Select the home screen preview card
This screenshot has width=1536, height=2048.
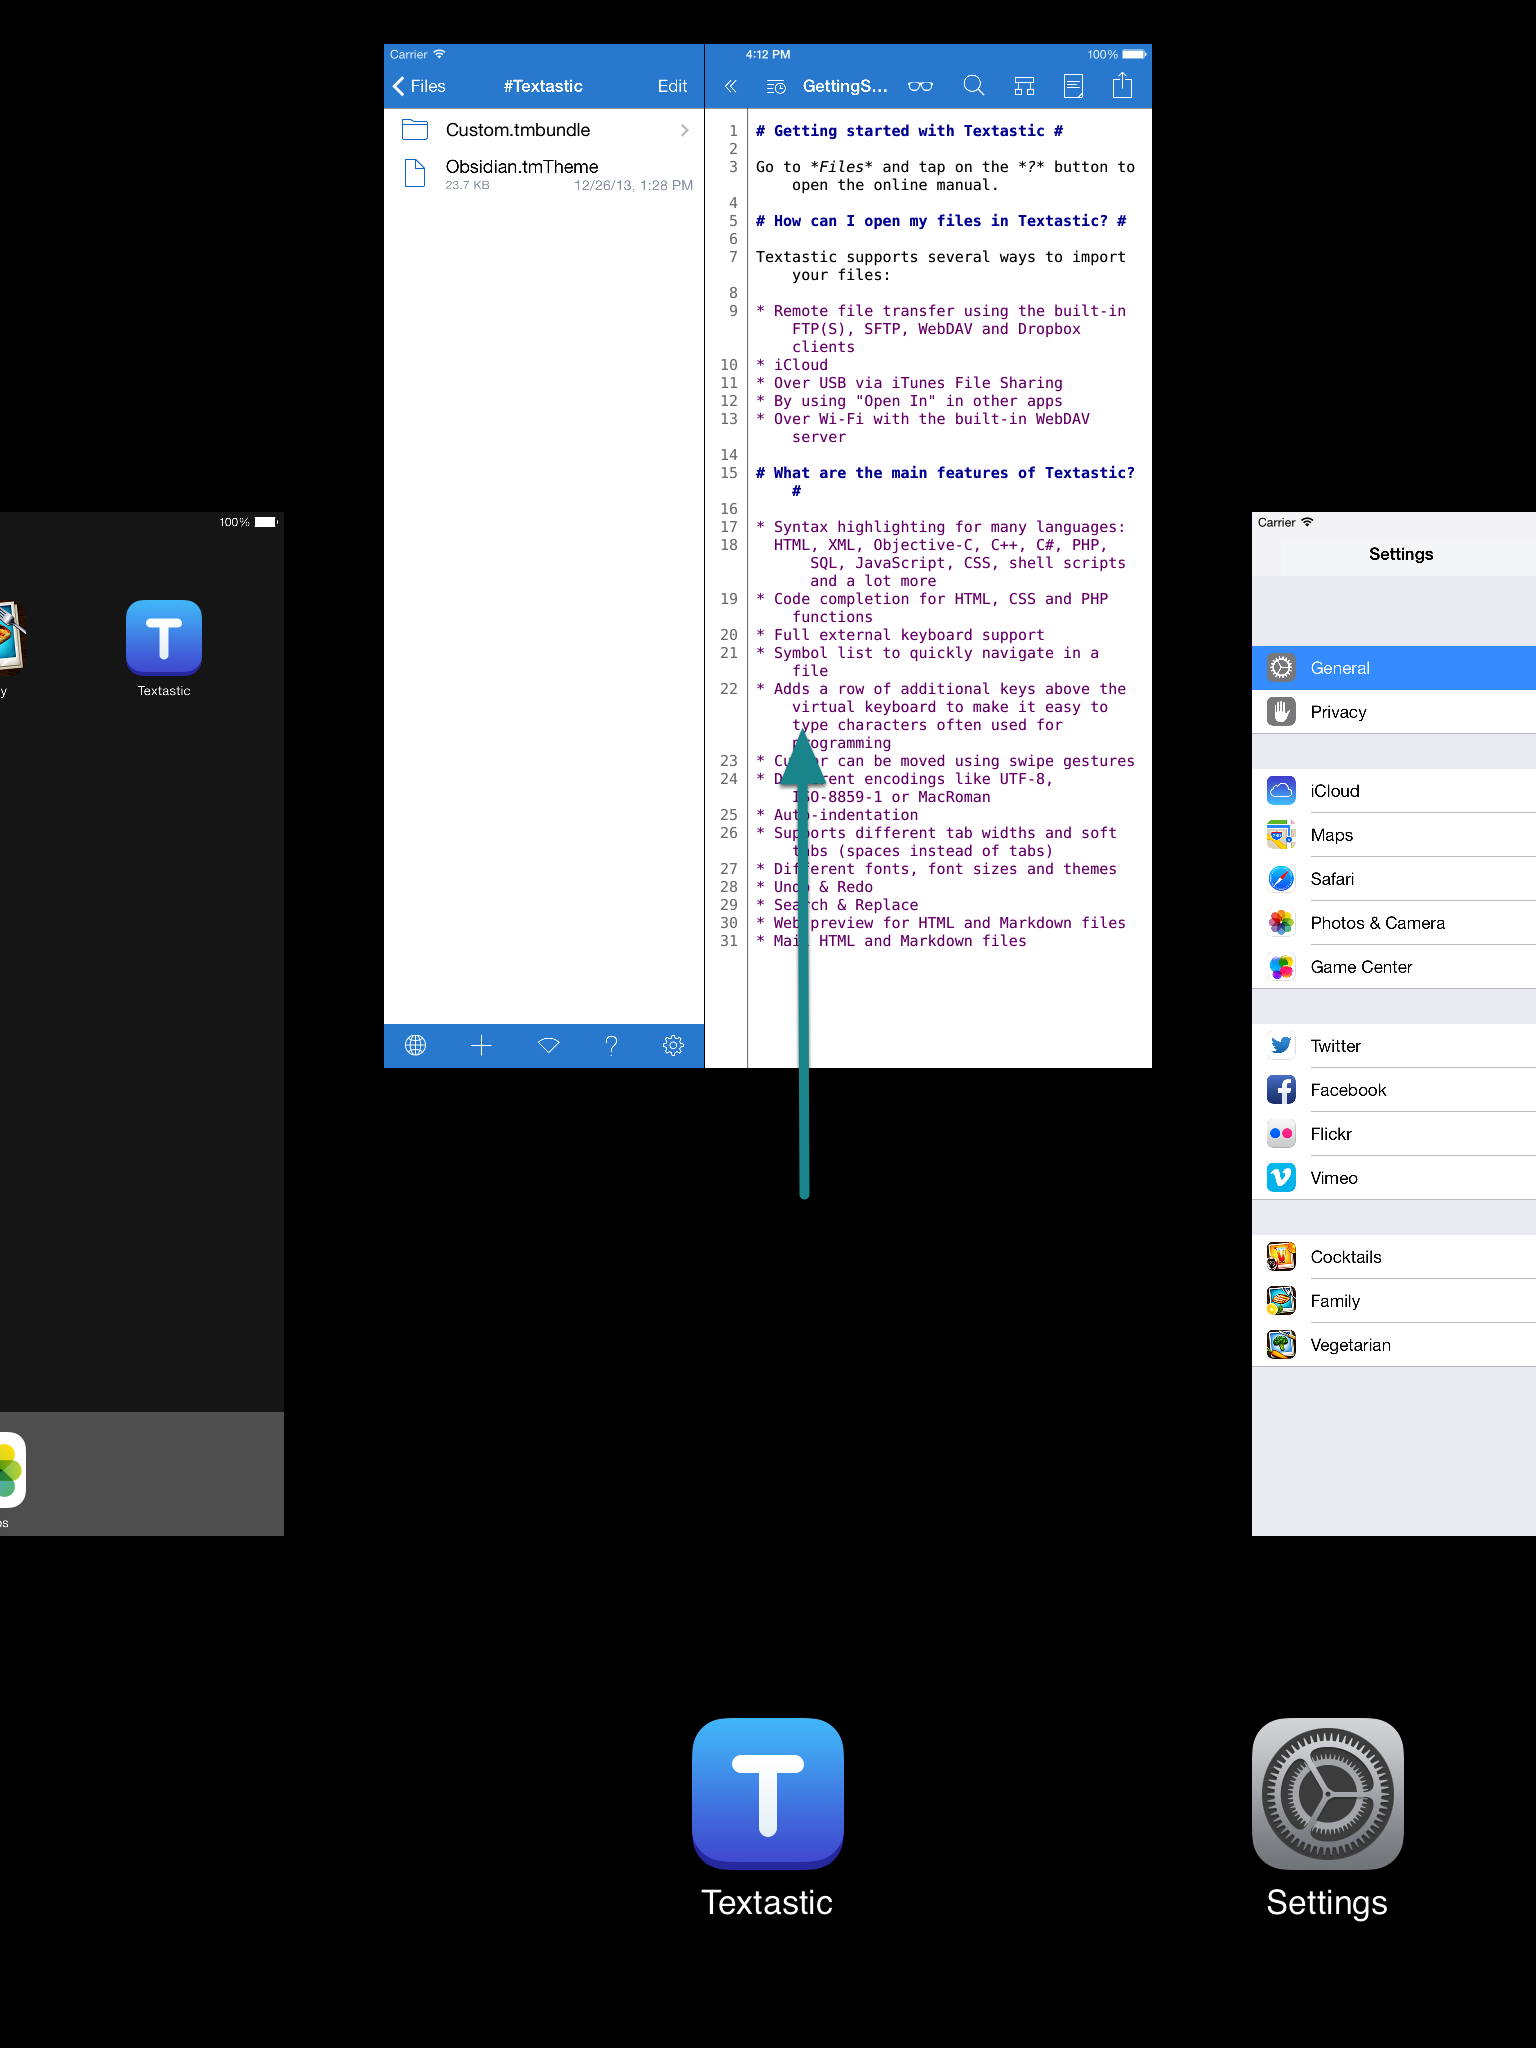(142, 1024)
